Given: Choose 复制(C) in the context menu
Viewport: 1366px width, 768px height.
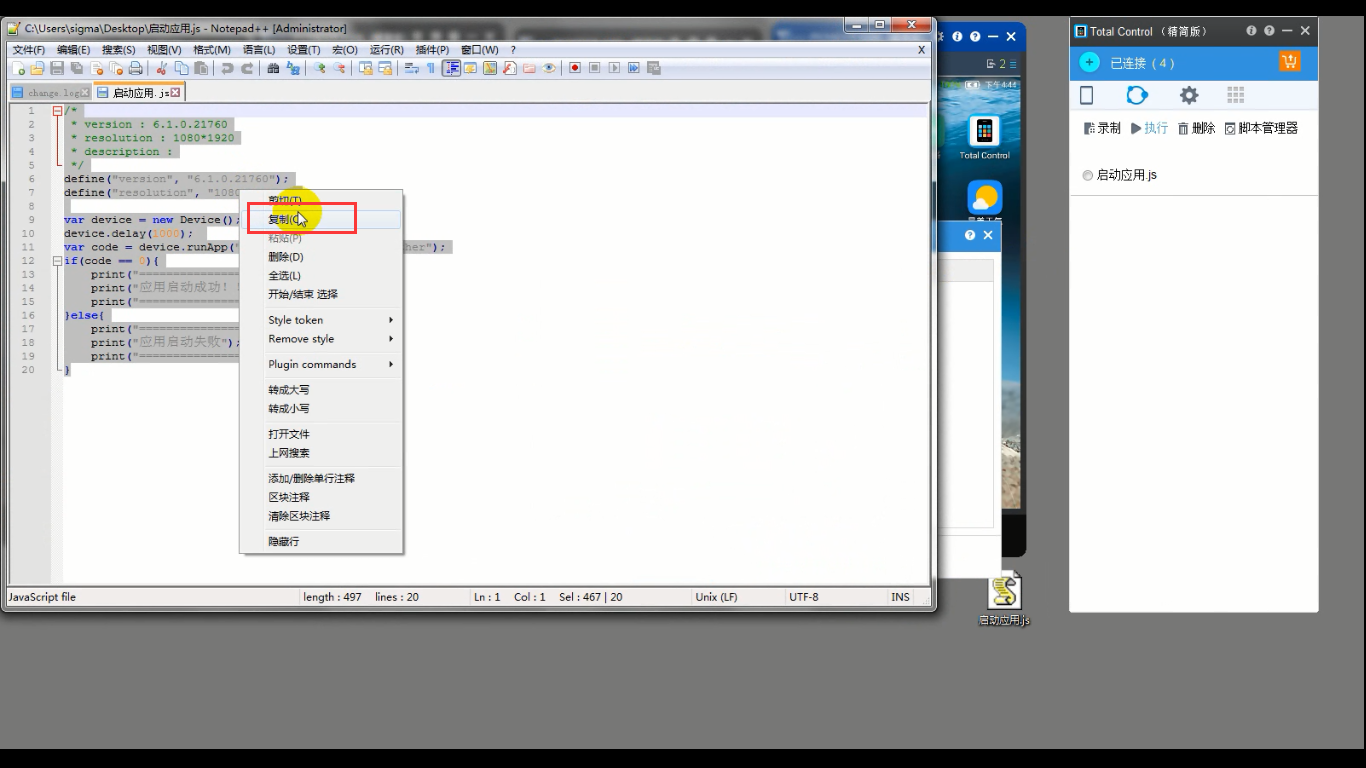Looking at the screenshot, I should (321, 219).
